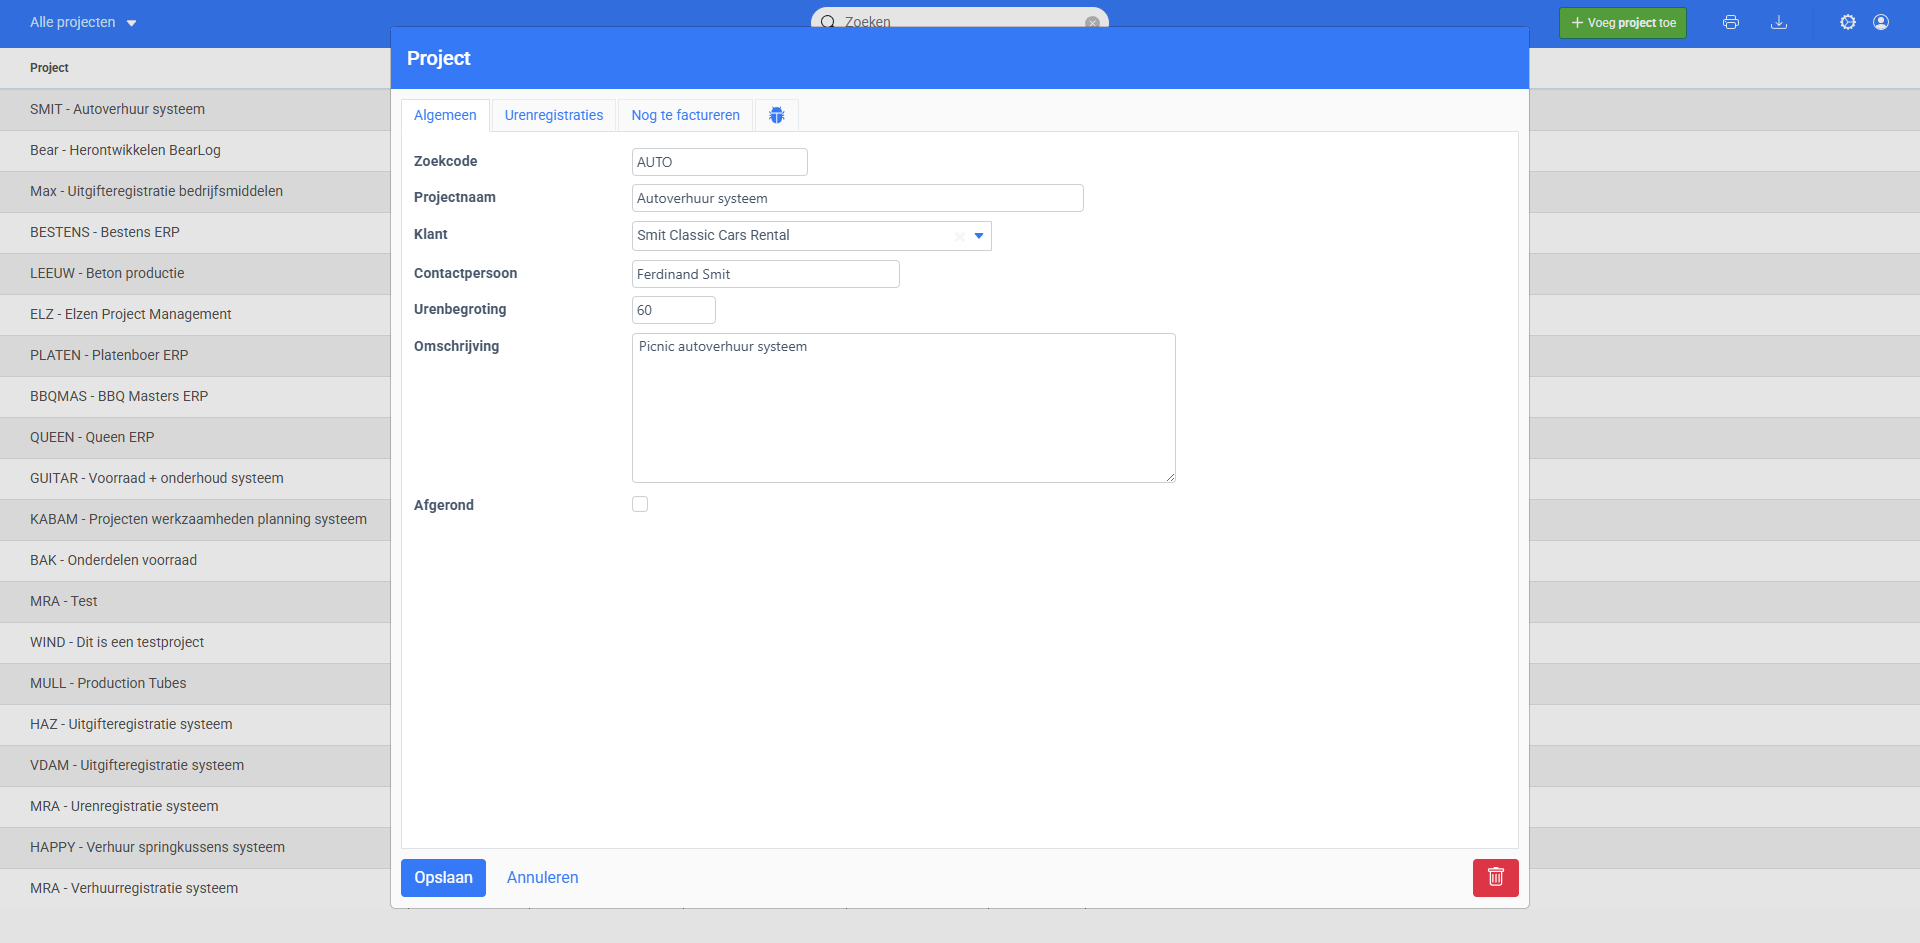Switch to the Urenregistraties tab
Viewport: 1920px width, 943px height.
(x=553, y=115)
